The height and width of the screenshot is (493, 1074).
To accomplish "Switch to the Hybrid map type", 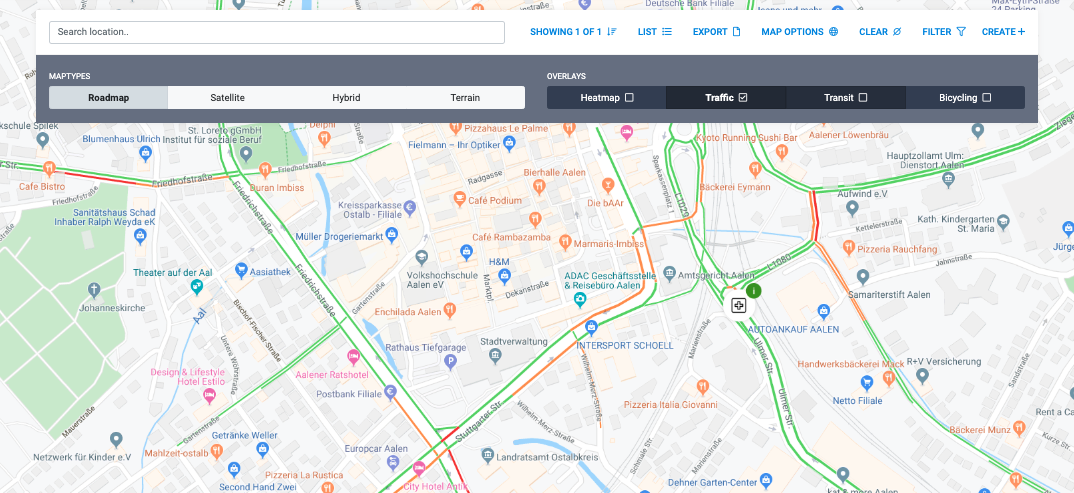I will click(347, 97).
